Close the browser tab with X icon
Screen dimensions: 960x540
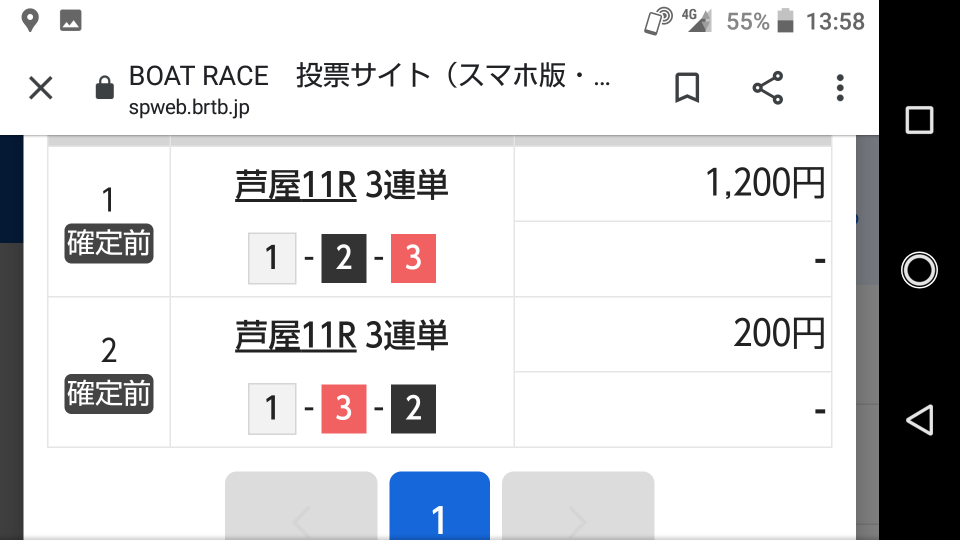click(41, 88)
